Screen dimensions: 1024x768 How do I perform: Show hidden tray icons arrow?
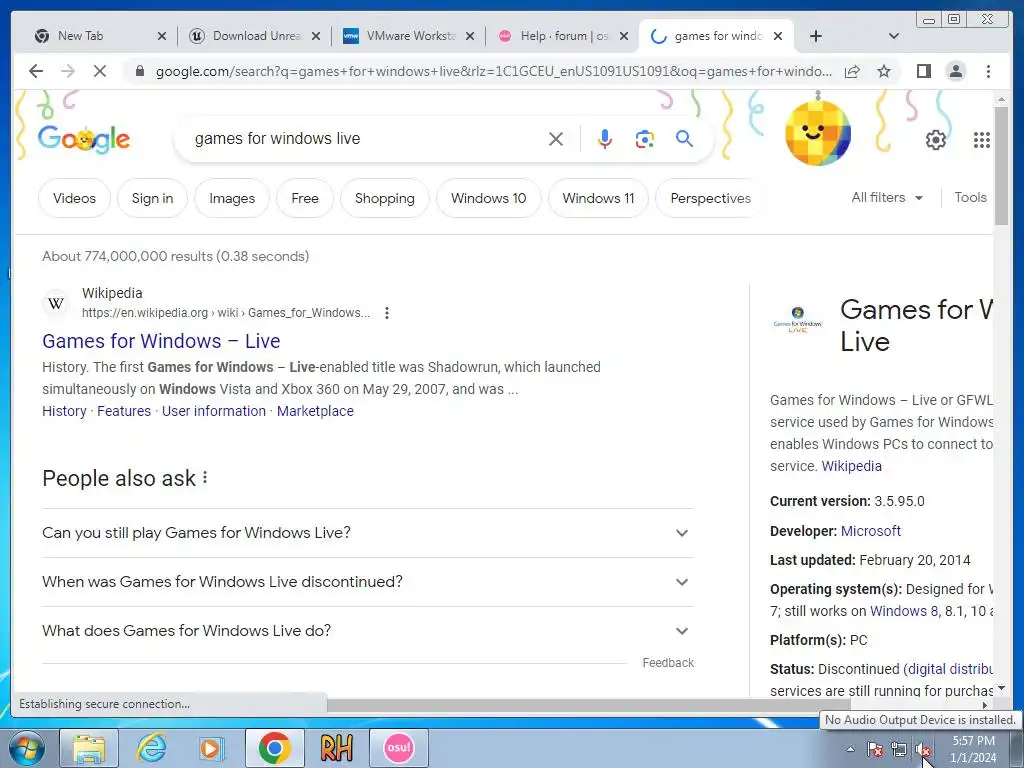[x=850, y=749]
